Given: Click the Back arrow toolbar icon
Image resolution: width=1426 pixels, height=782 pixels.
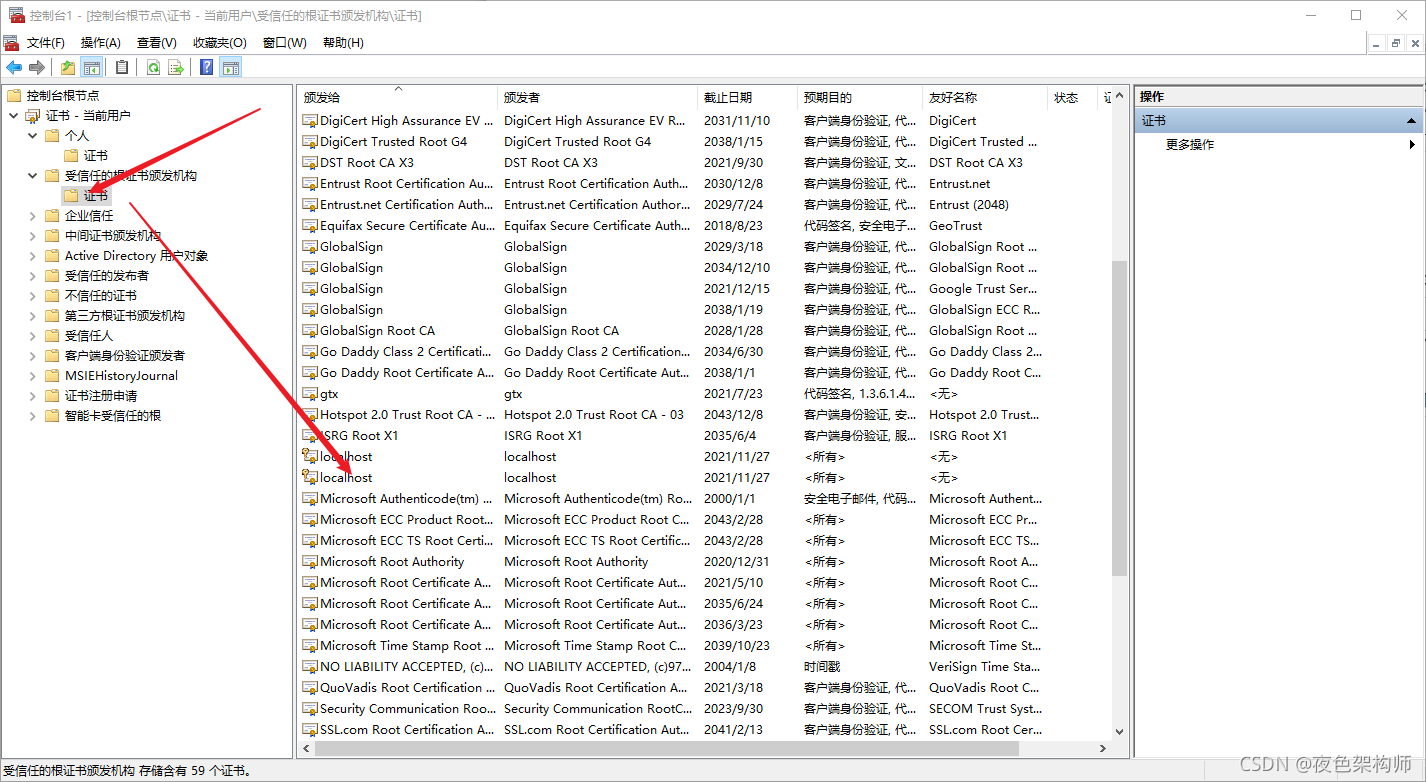Looking at the screenshot, I should click(x=14, y=67).
